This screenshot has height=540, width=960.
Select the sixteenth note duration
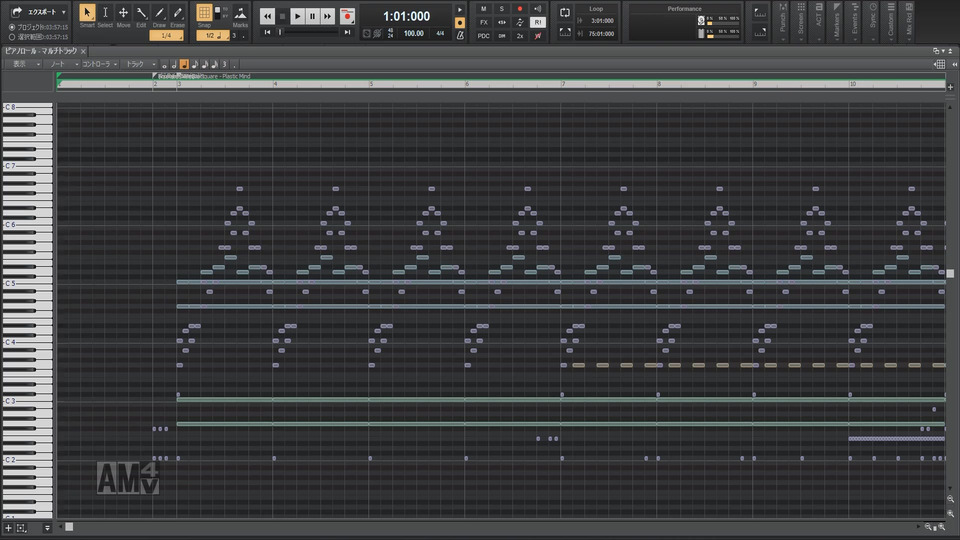204,64
